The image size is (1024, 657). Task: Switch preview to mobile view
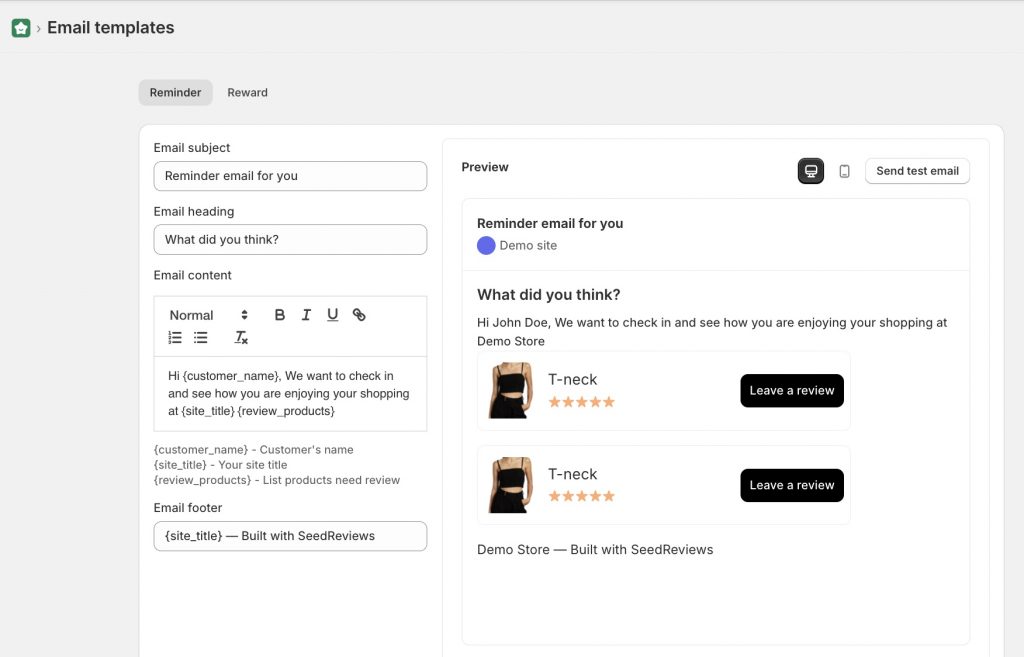[x=844, y=171]
